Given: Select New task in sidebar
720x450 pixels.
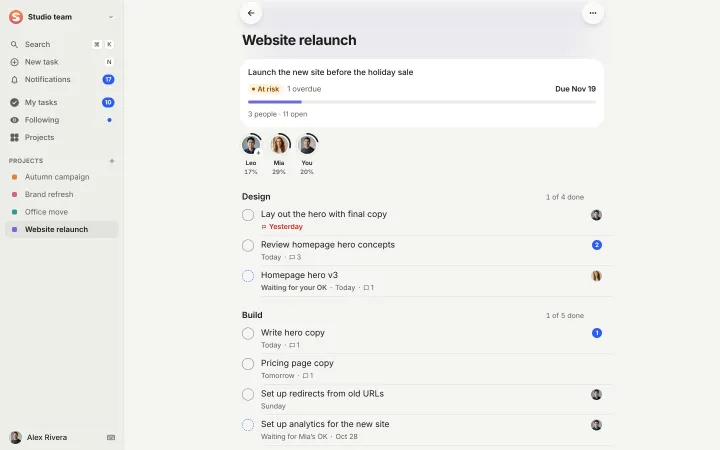Looking at the screenshot, I should (x=62, y=62).
